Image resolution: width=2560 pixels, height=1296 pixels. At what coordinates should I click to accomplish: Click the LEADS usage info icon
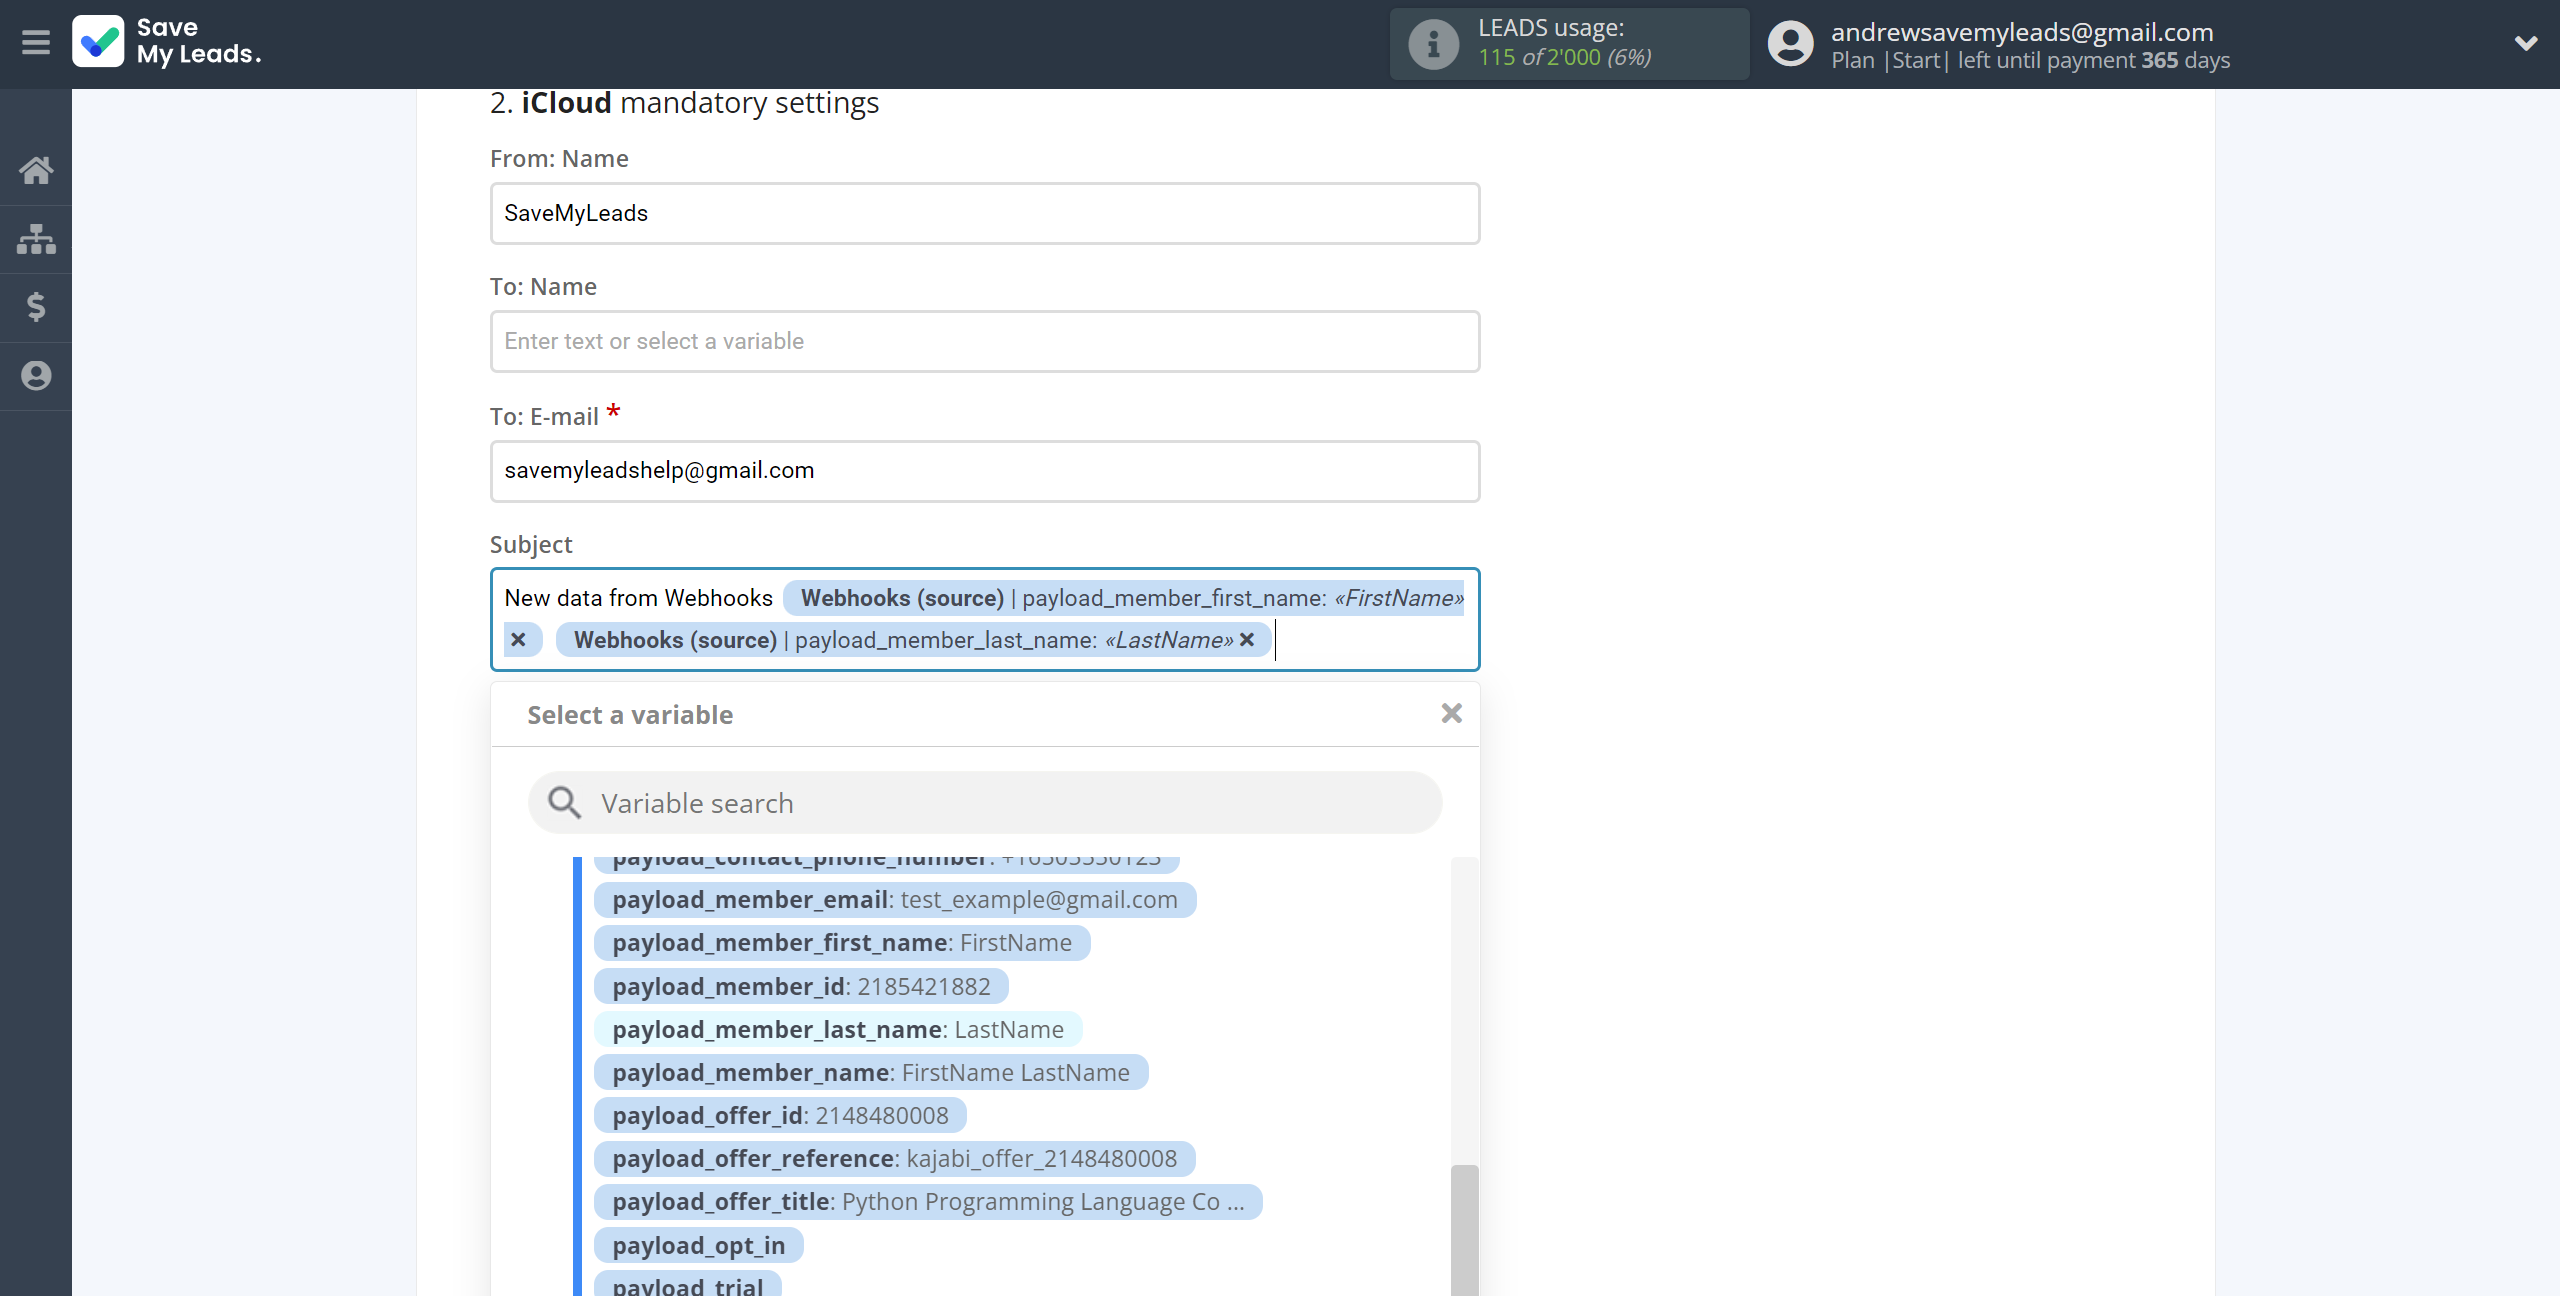point(1433,44)
